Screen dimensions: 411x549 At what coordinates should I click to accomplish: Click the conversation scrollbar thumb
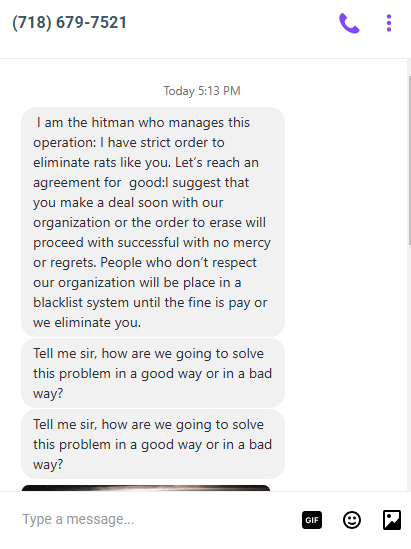(409, 160)
